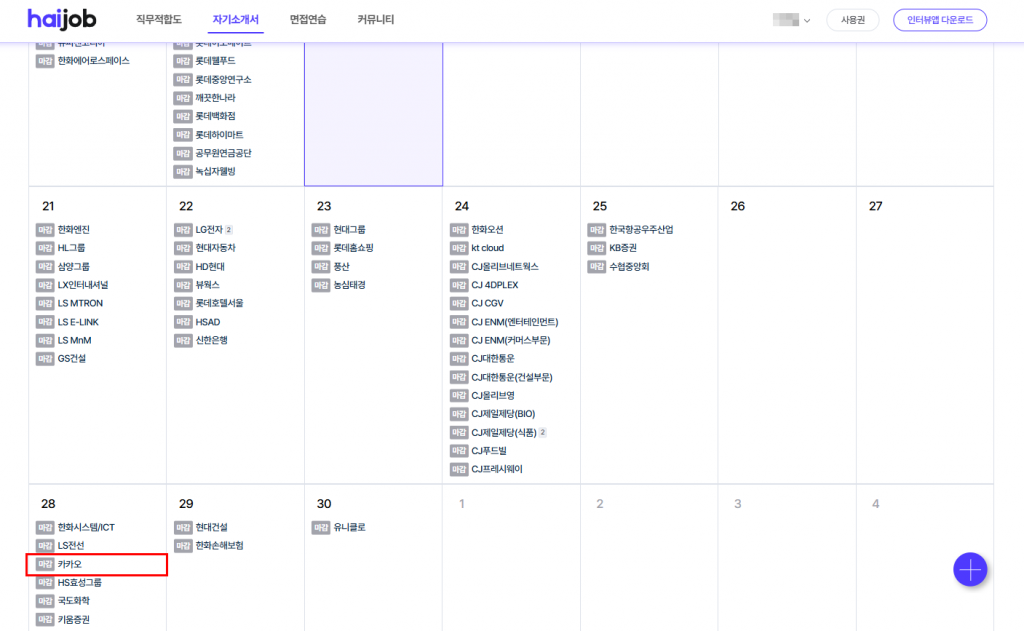Click the 인터뷰앱 다운로드 button
This screenshot has width=1024, height=631.
point(940,20)
